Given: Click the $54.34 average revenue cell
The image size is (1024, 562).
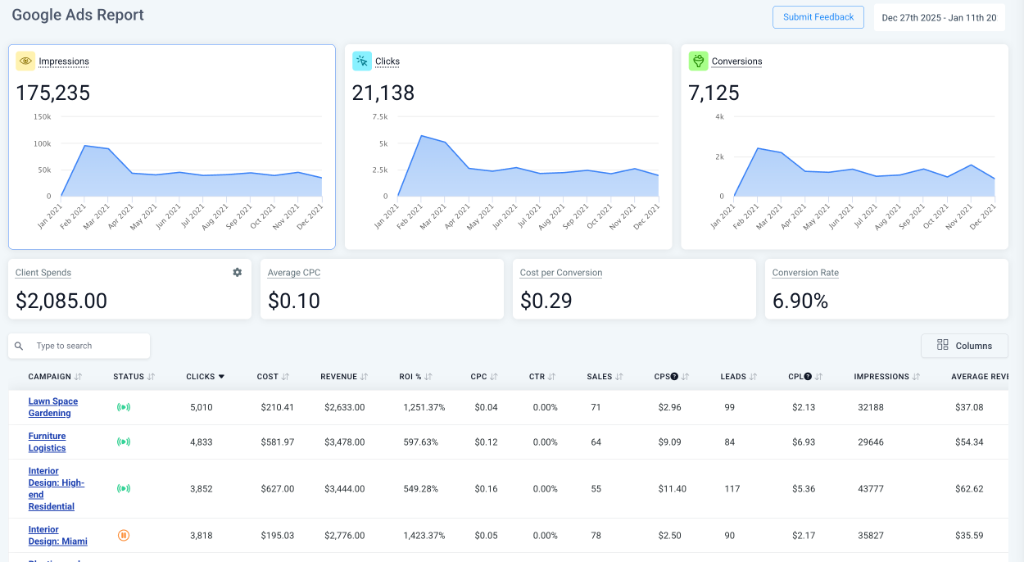Looking at the screenshot, I should 969,442.
